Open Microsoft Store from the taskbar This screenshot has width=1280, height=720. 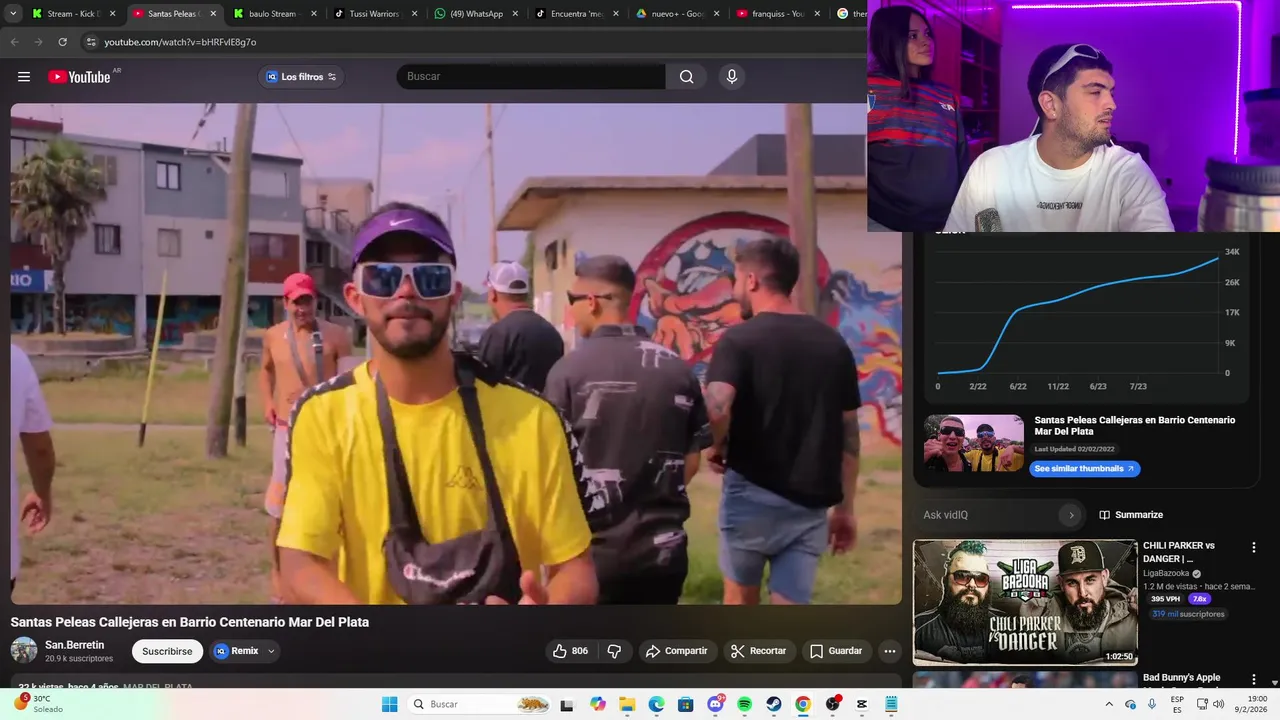(686, 704)
